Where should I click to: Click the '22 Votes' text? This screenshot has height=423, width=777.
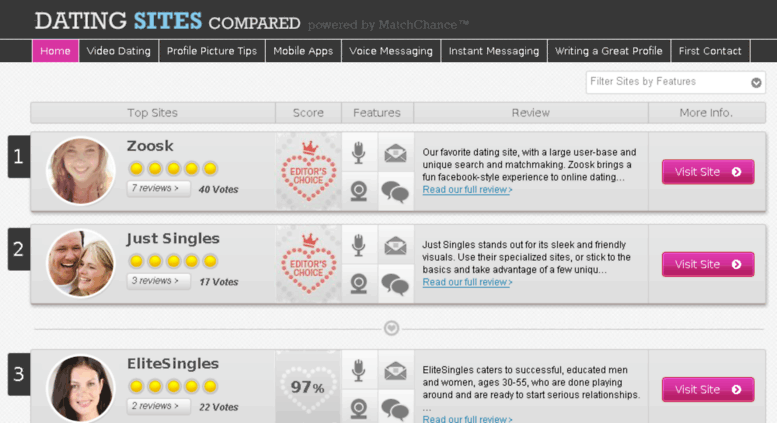219,408
